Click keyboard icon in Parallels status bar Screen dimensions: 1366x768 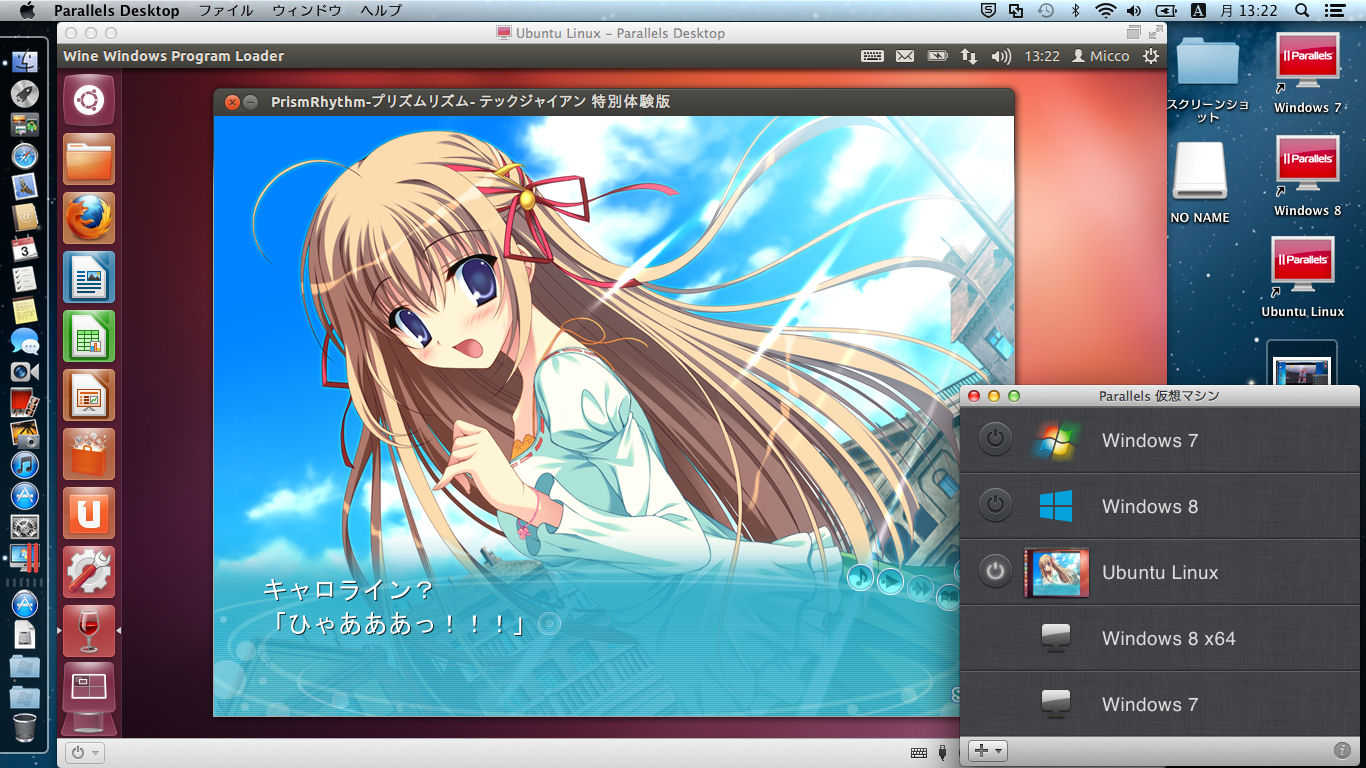click(919, 752)
